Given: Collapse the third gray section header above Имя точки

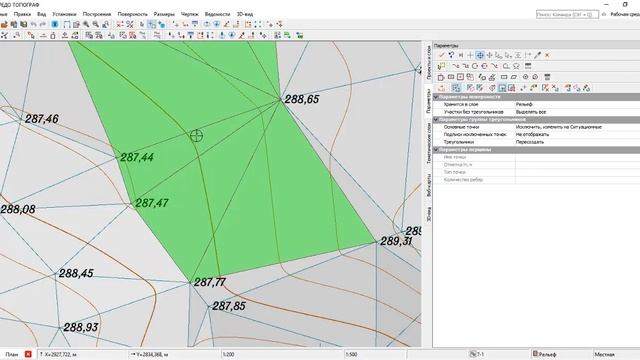Looking at the screenshot, I should 436,150.
